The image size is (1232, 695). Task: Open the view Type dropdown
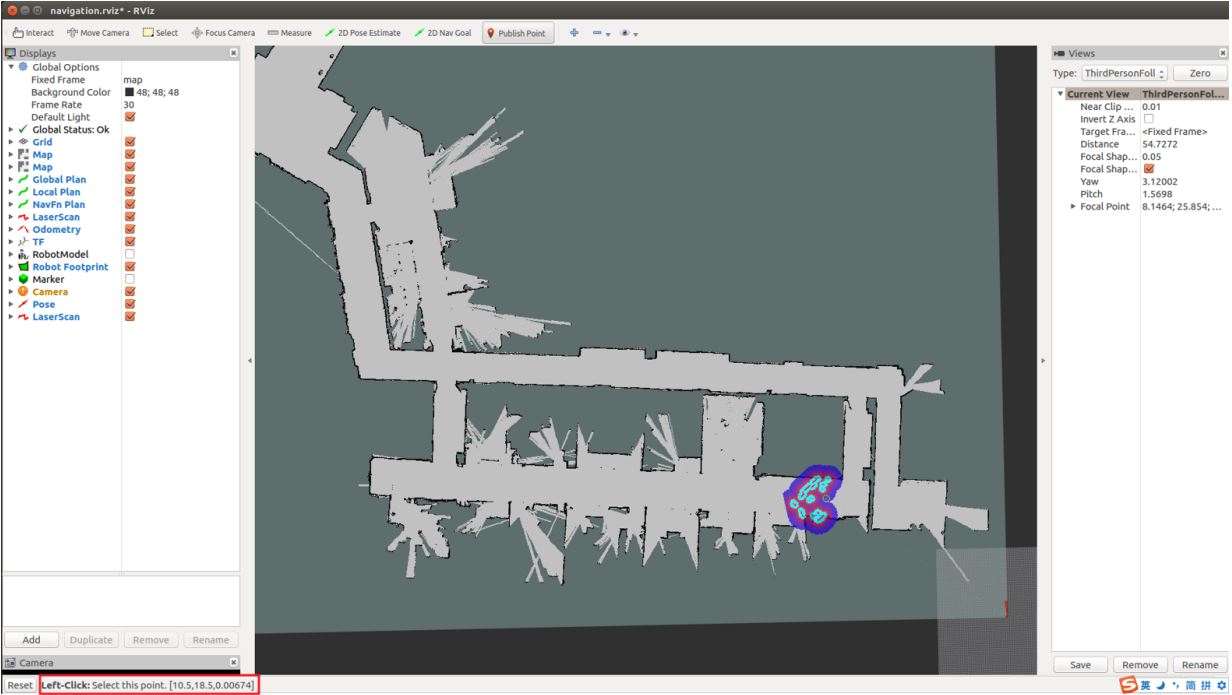coord(1125,73)
